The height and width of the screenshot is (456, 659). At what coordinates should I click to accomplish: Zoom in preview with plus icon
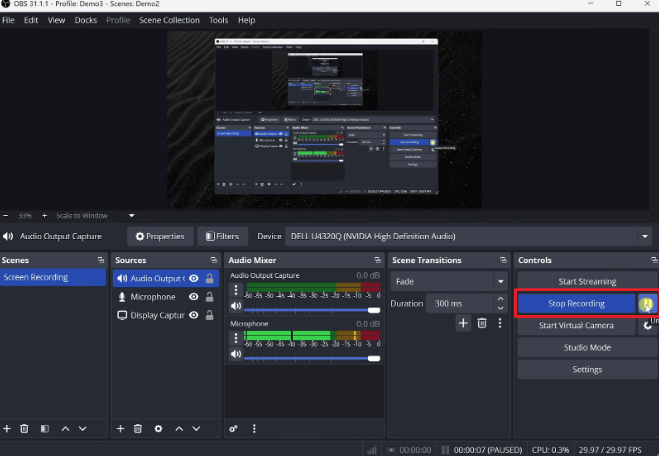[45, 216]
